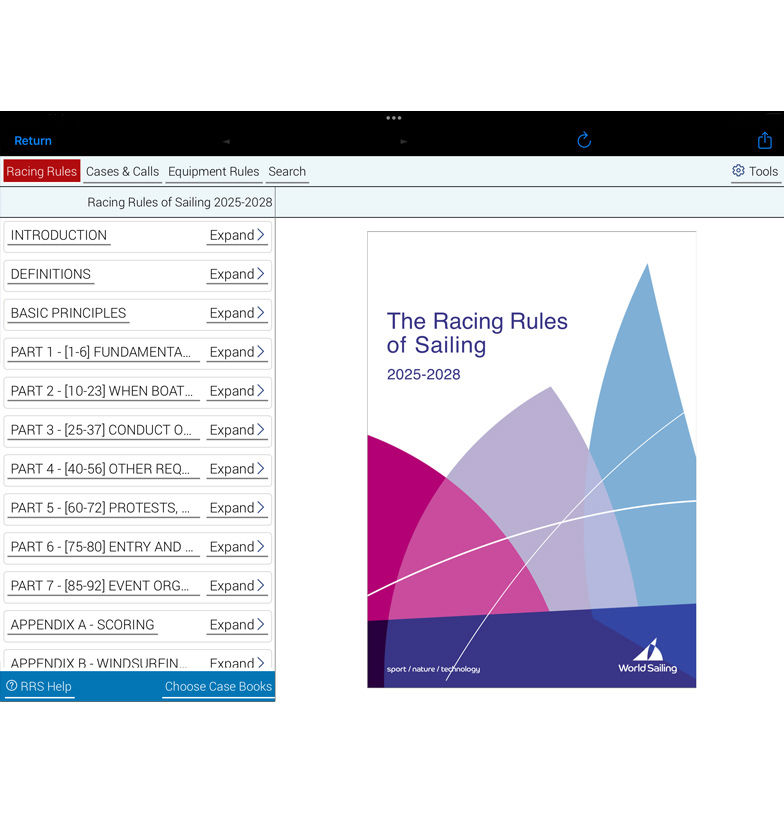
Task: Click the RRS Help question mark icon
Action: pos(12,686)
